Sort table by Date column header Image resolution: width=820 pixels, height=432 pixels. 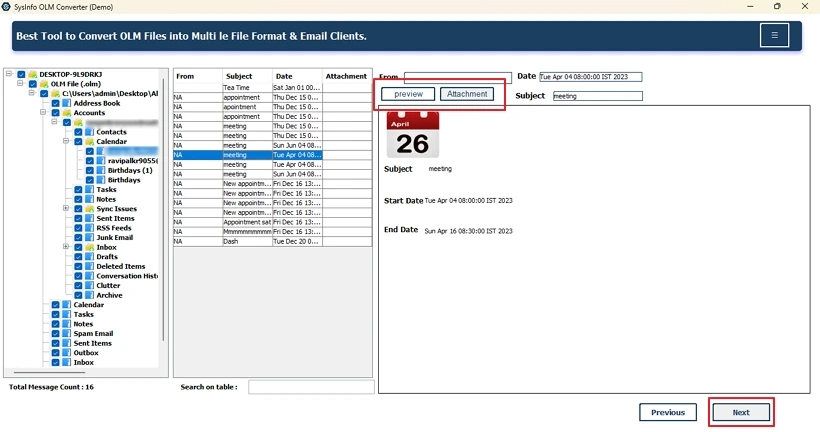pos(297,76)
